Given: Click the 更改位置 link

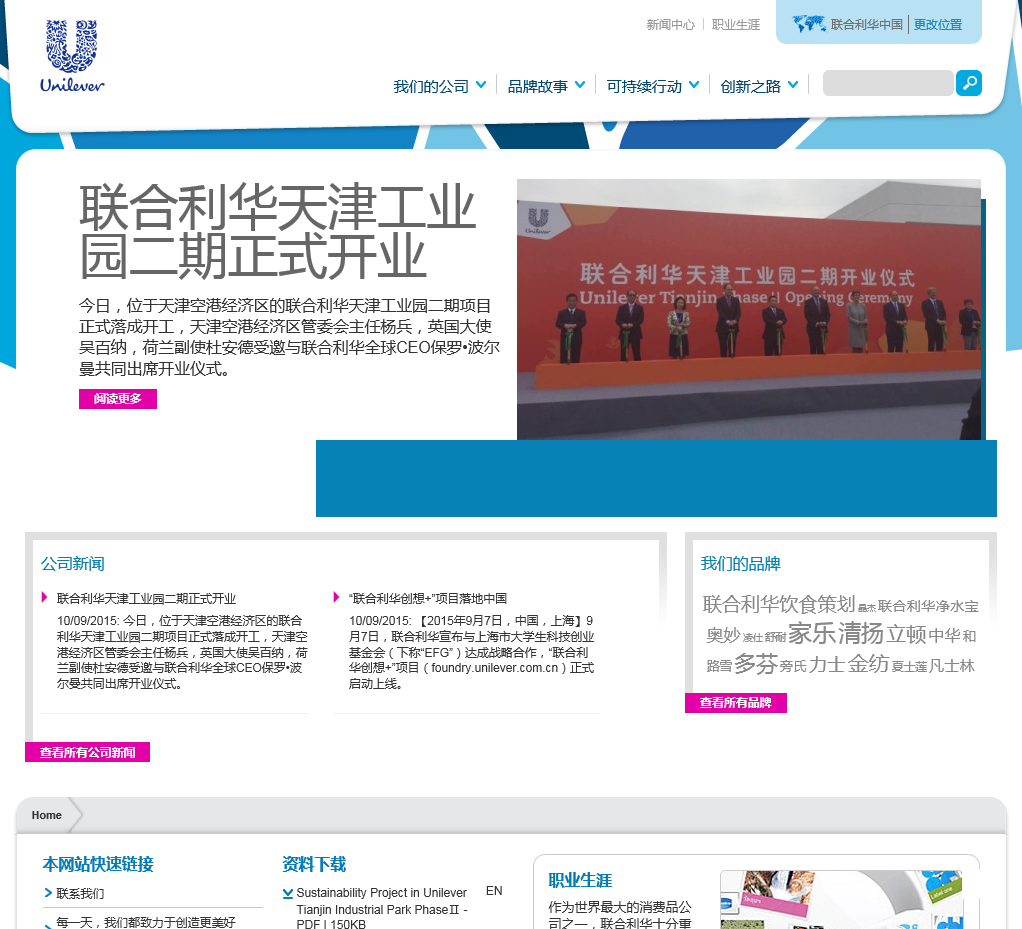Looking at the screenshot, I should pyautogui.click(x=937, y=25).
